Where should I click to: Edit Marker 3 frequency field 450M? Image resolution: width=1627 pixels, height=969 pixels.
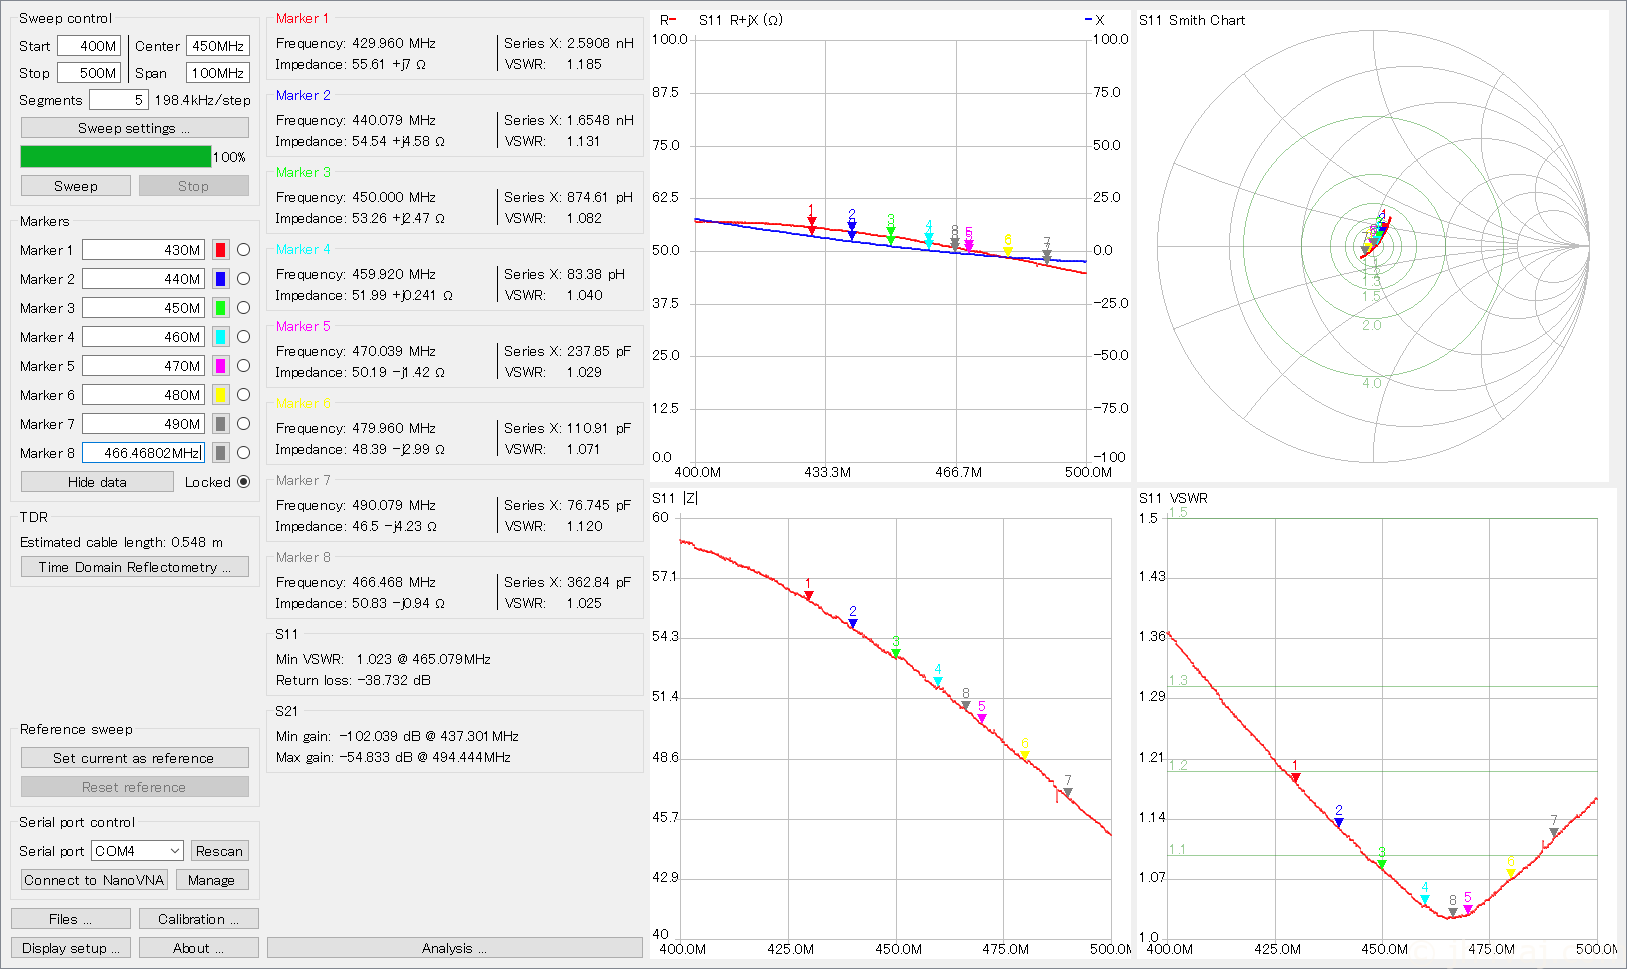(143, 308)
